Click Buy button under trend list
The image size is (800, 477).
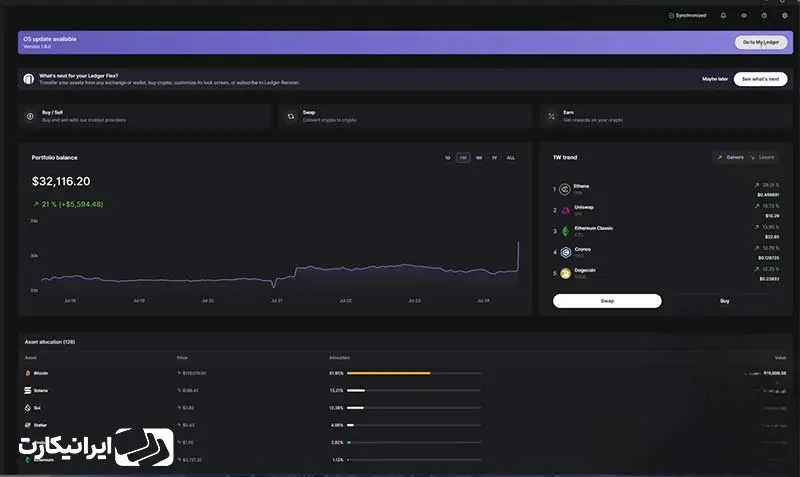[x=724, y=301]
